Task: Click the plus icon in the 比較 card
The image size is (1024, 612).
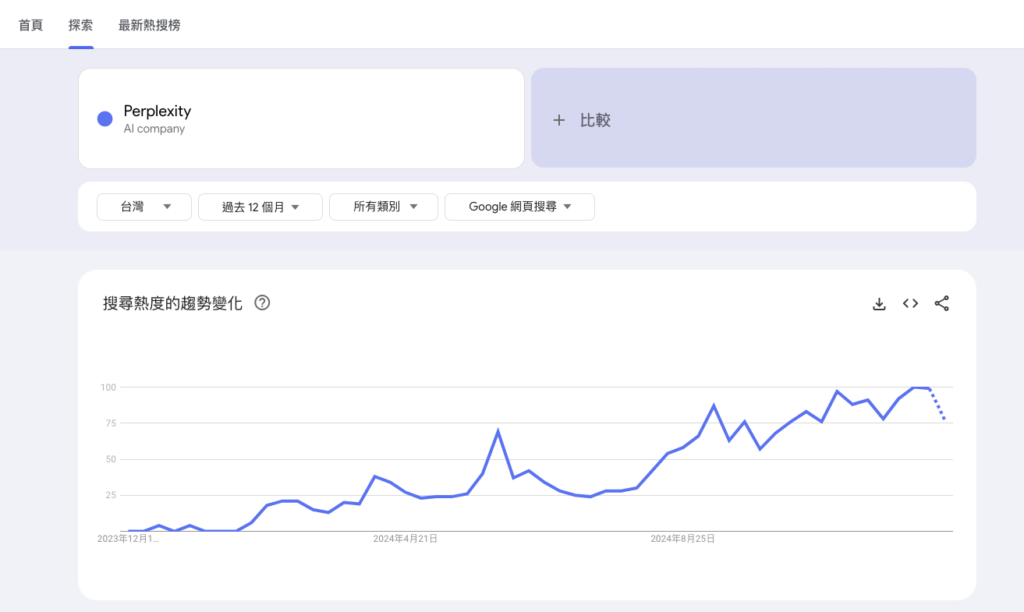Action: click(x=559, y=120)
